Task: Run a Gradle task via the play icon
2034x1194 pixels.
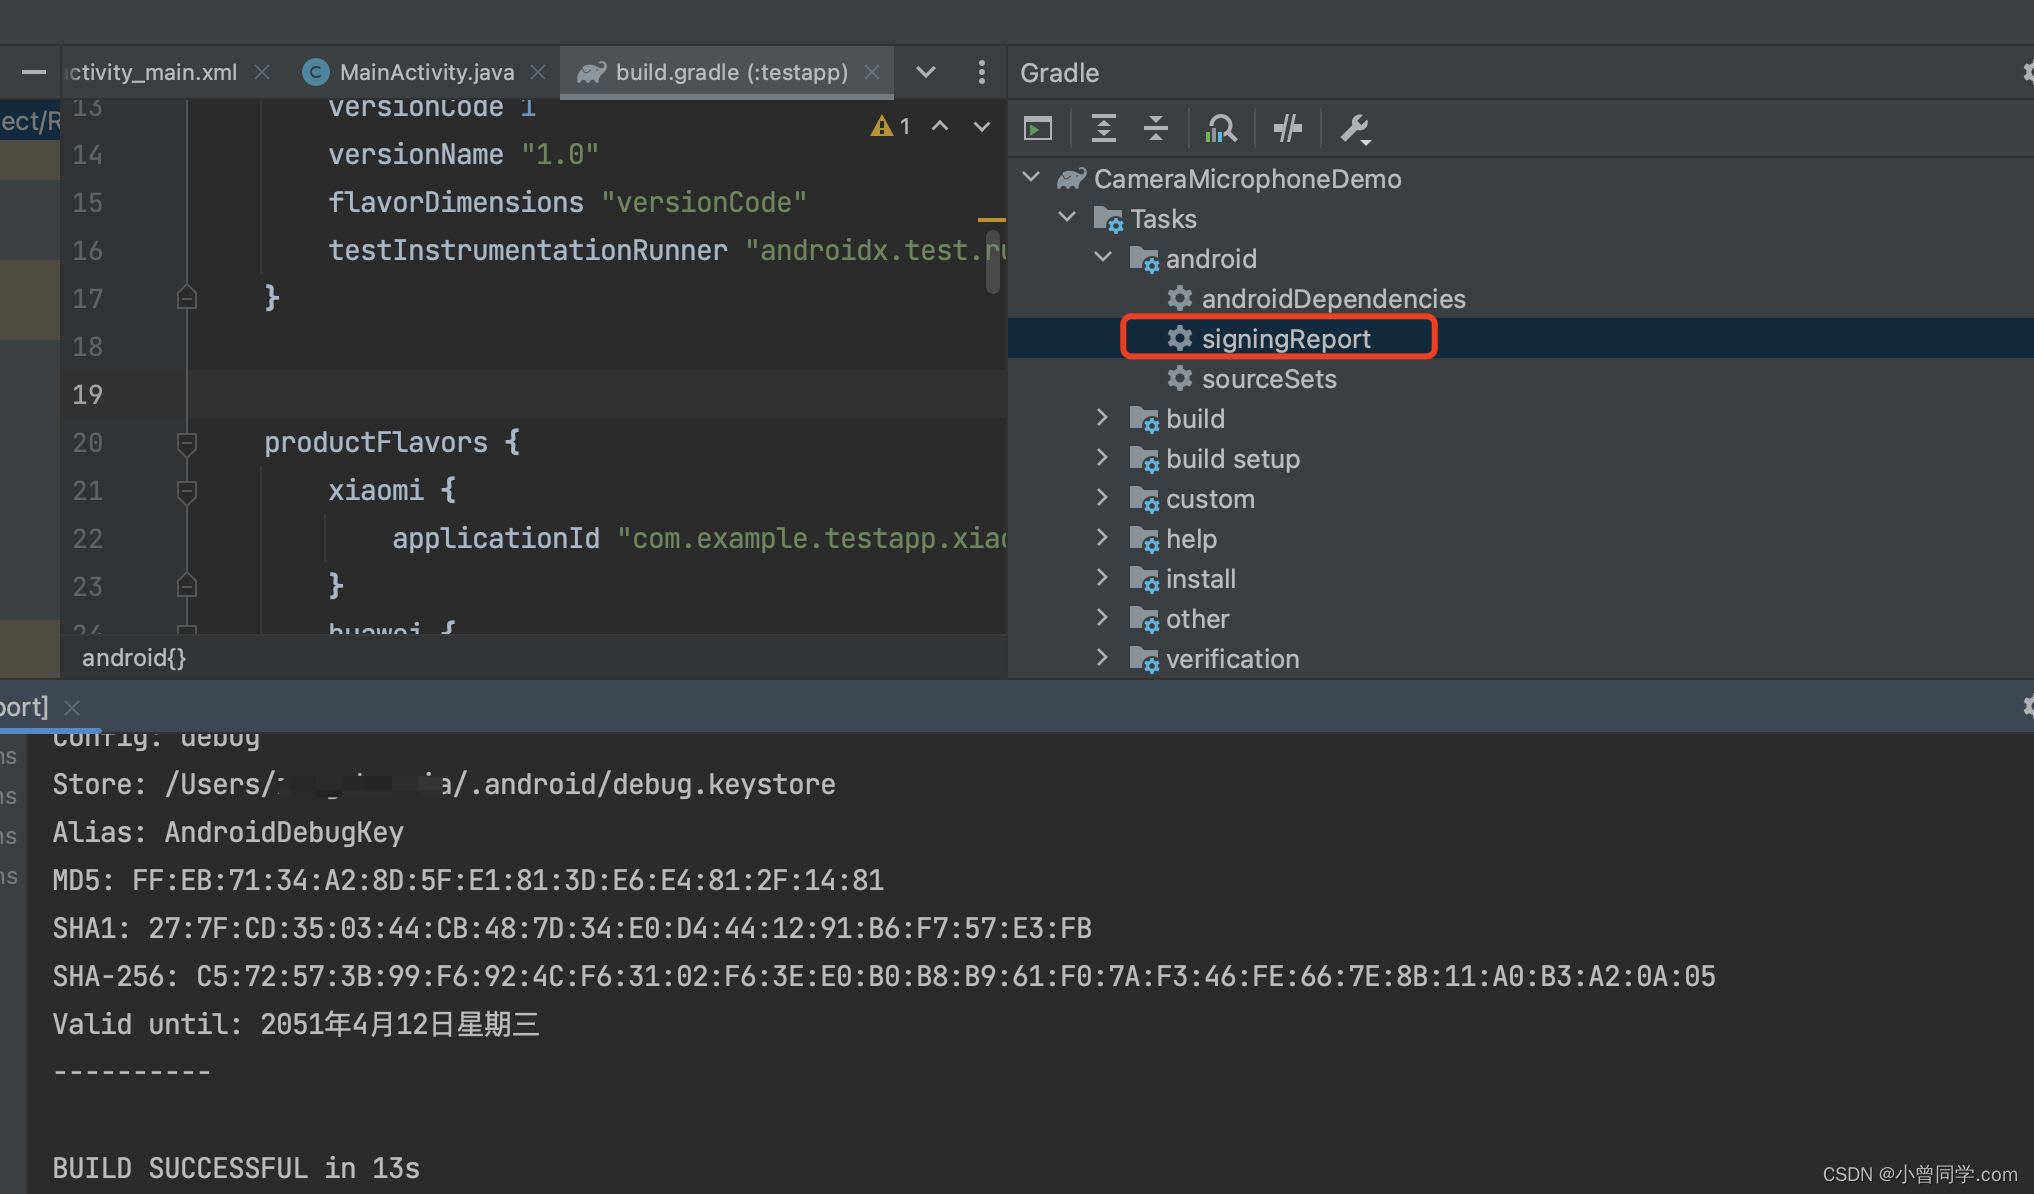Action: (x=1037, y=128)
